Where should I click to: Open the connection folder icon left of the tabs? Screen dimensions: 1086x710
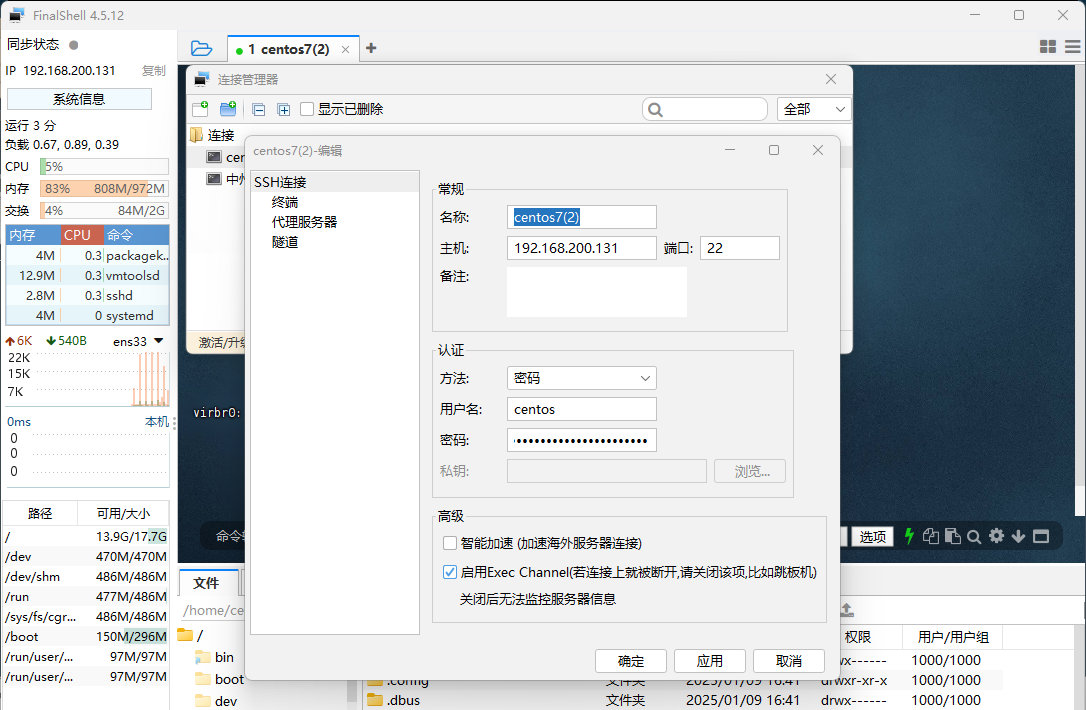click(201, 48)
